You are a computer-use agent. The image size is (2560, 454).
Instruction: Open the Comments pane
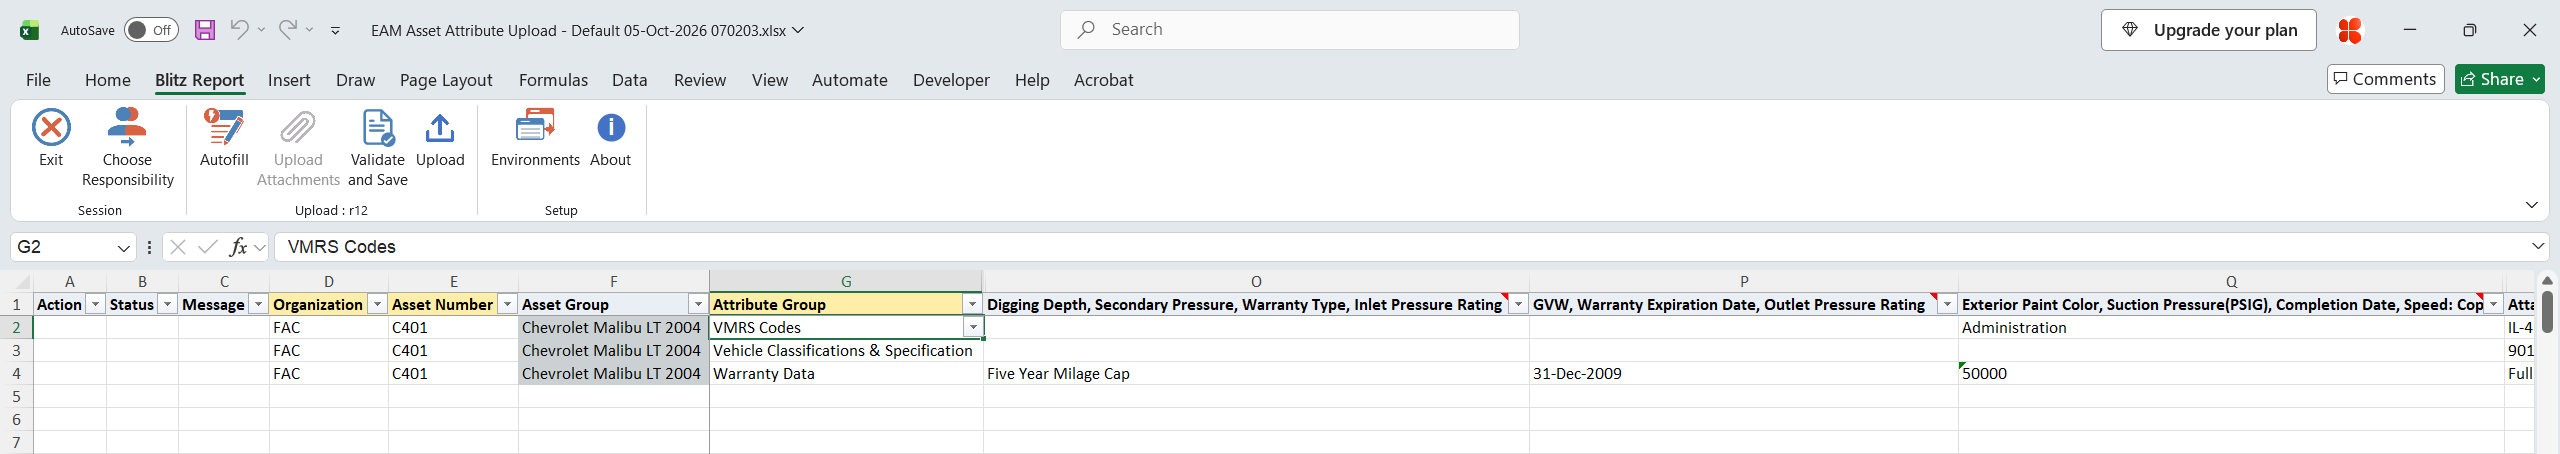click(x=2385, y=79)
